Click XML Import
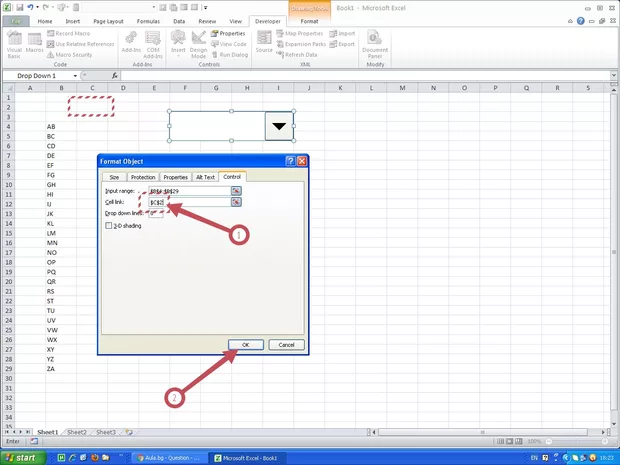 click(x=342, y=34)
